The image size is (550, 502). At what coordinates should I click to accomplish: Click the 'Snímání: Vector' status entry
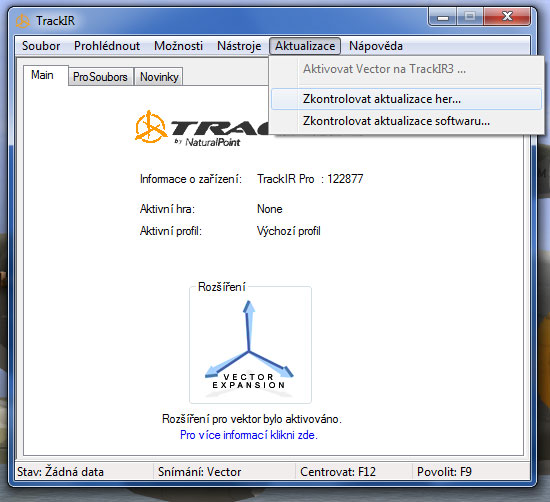pyautogui.click(x=199, y=472)
